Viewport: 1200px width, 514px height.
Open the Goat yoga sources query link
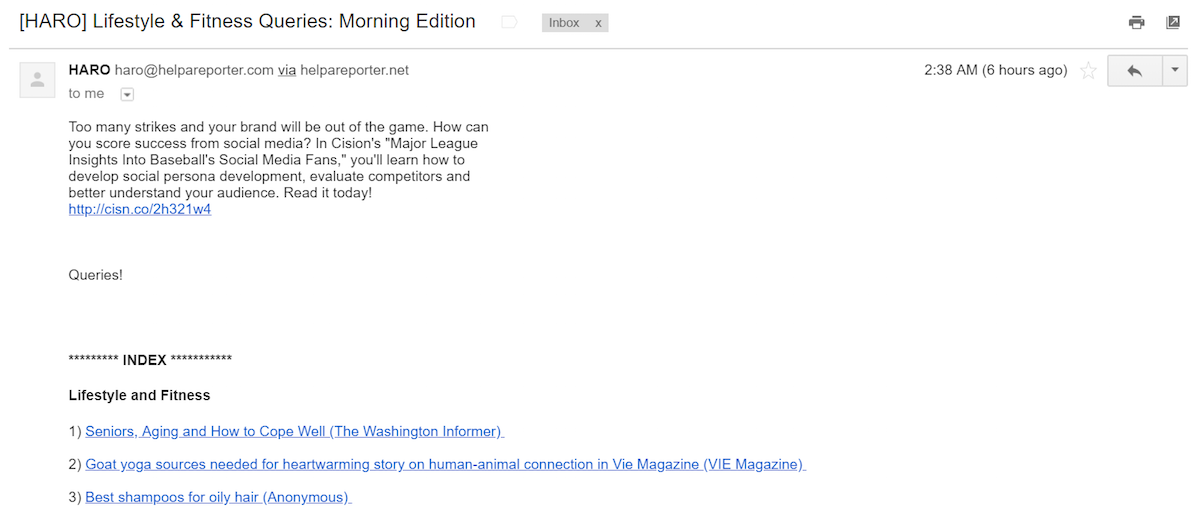click(445, 465)
